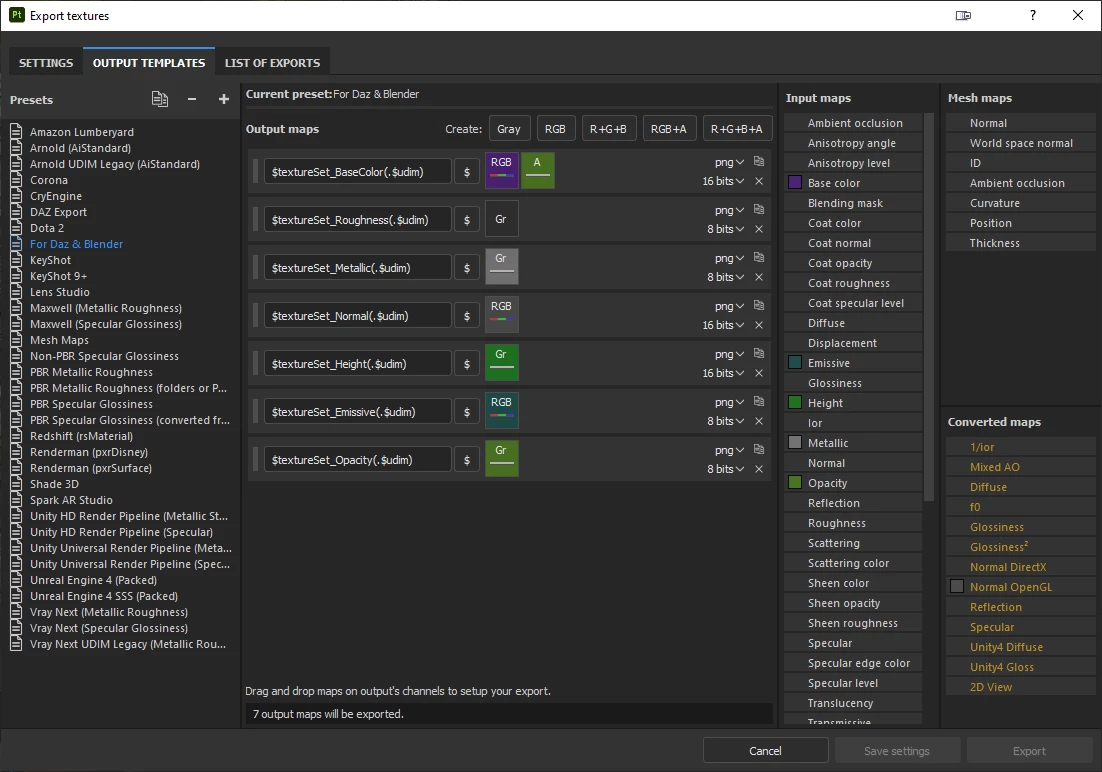Image resolution: width=1102 pixels, height=772 pixels.
Task: Create a Gray output map
Action: 509,129
